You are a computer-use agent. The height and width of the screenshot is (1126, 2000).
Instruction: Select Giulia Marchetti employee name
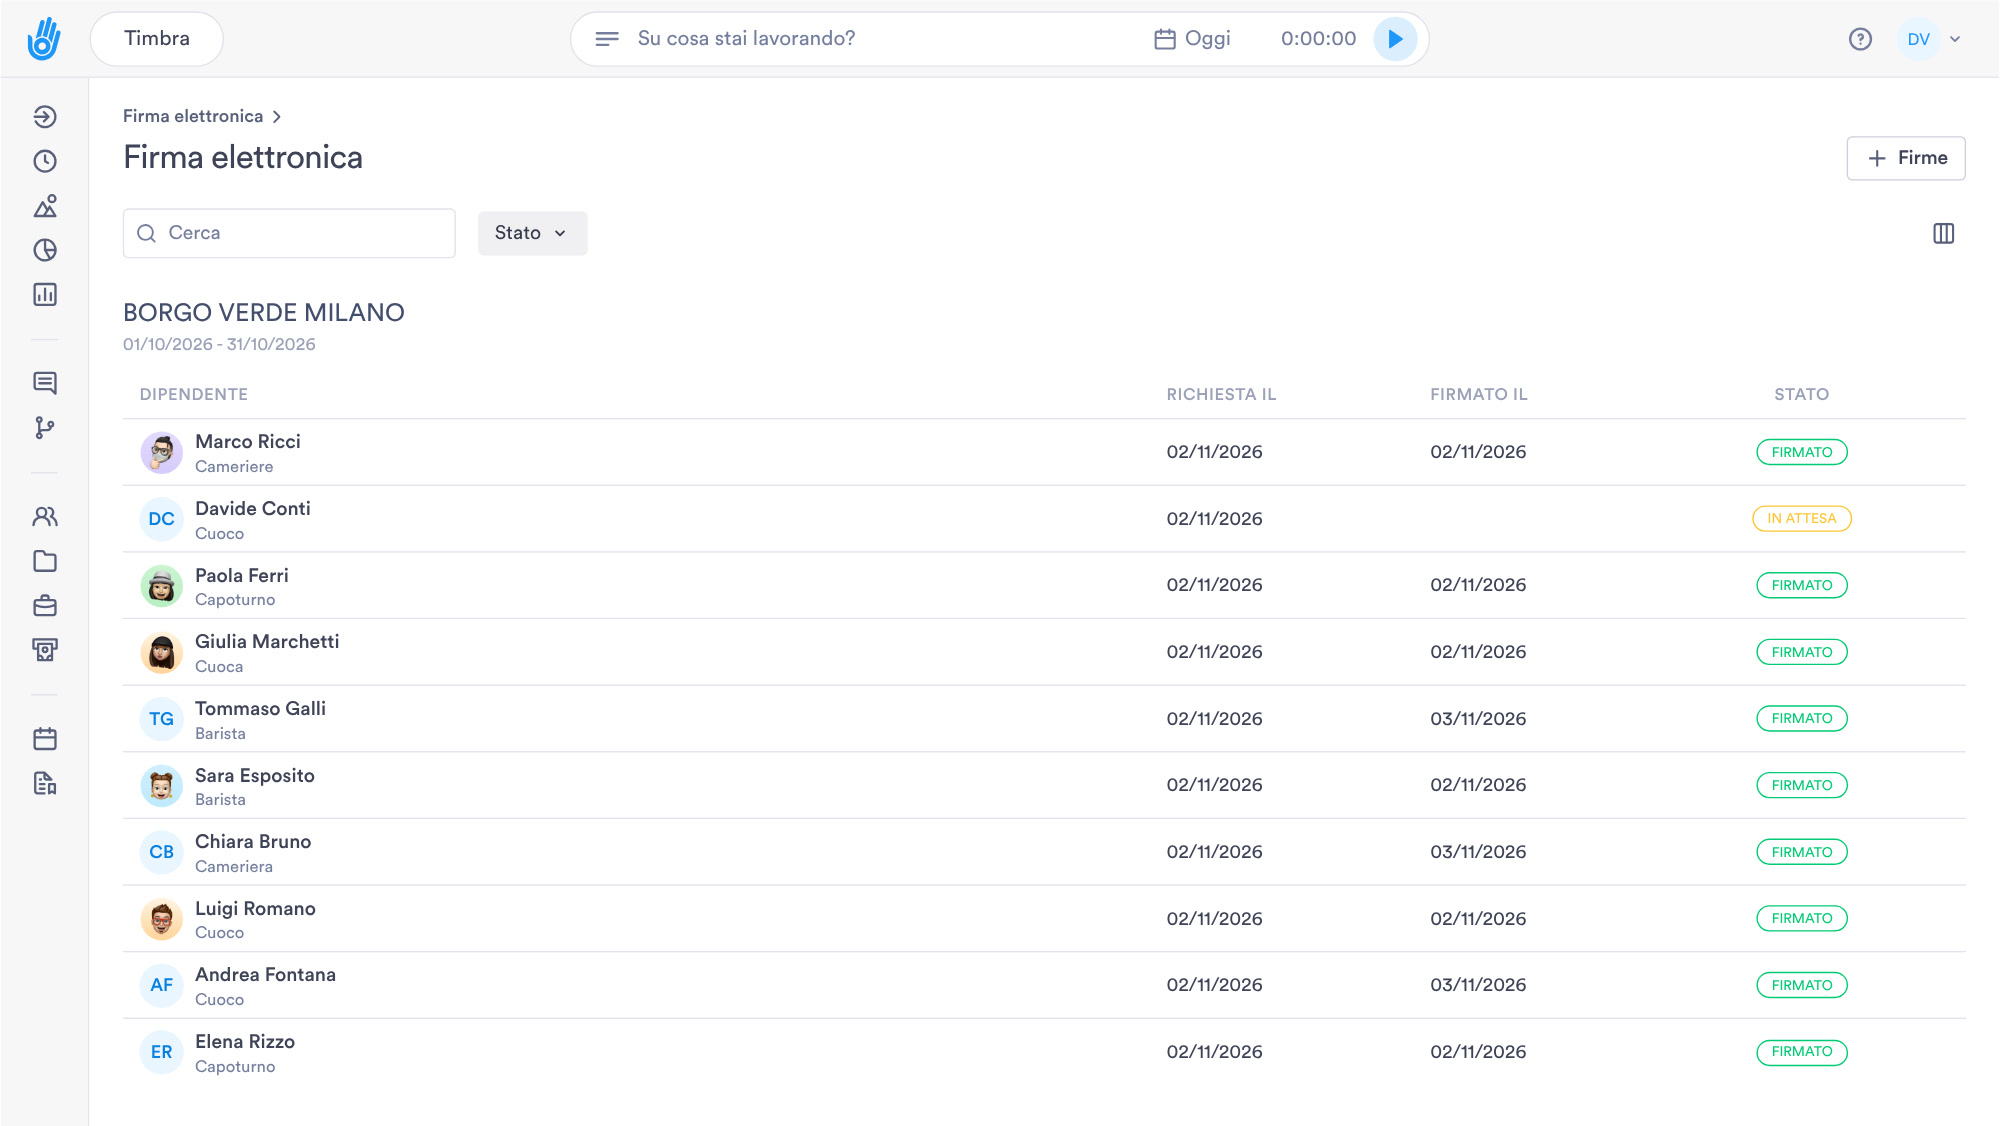pos(267,642)
